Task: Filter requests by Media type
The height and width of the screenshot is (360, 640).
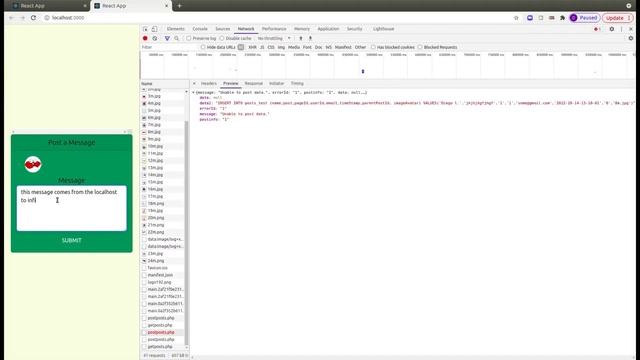Action: [x=294, y=47]
